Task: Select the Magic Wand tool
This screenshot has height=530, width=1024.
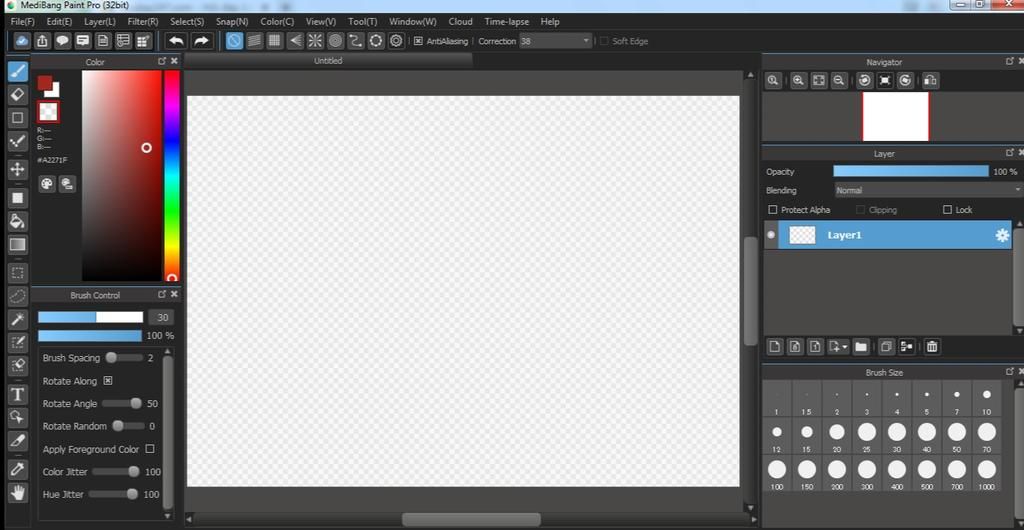Action: click(x=18, y=319)
